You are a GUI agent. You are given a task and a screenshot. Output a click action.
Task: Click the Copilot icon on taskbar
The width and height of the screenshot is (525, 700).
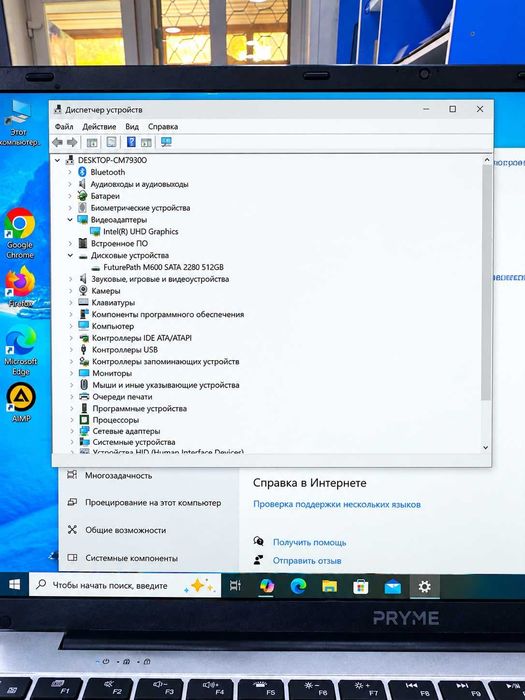click(x=267, y=586)
